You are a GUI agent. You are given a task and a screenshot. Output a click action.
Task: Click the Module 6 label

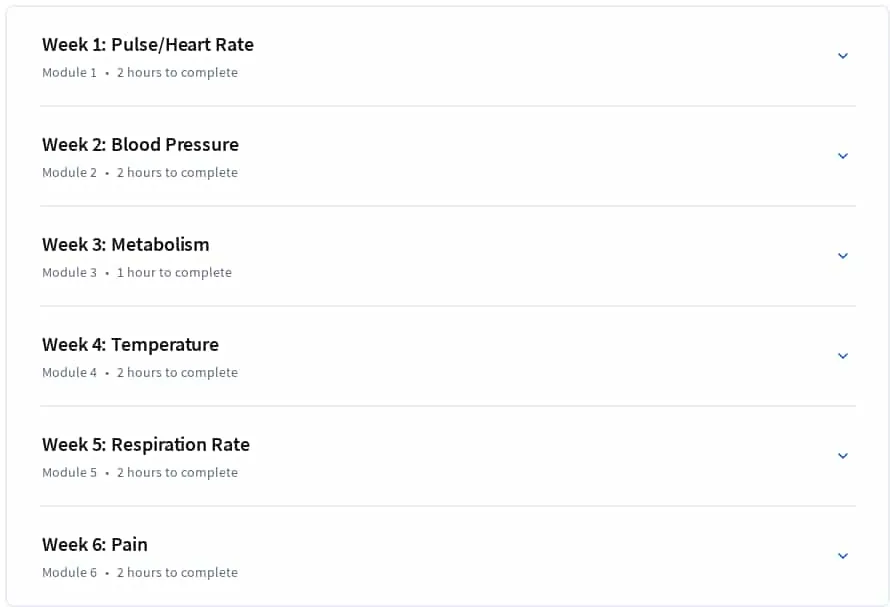click(x=69, y=572)
